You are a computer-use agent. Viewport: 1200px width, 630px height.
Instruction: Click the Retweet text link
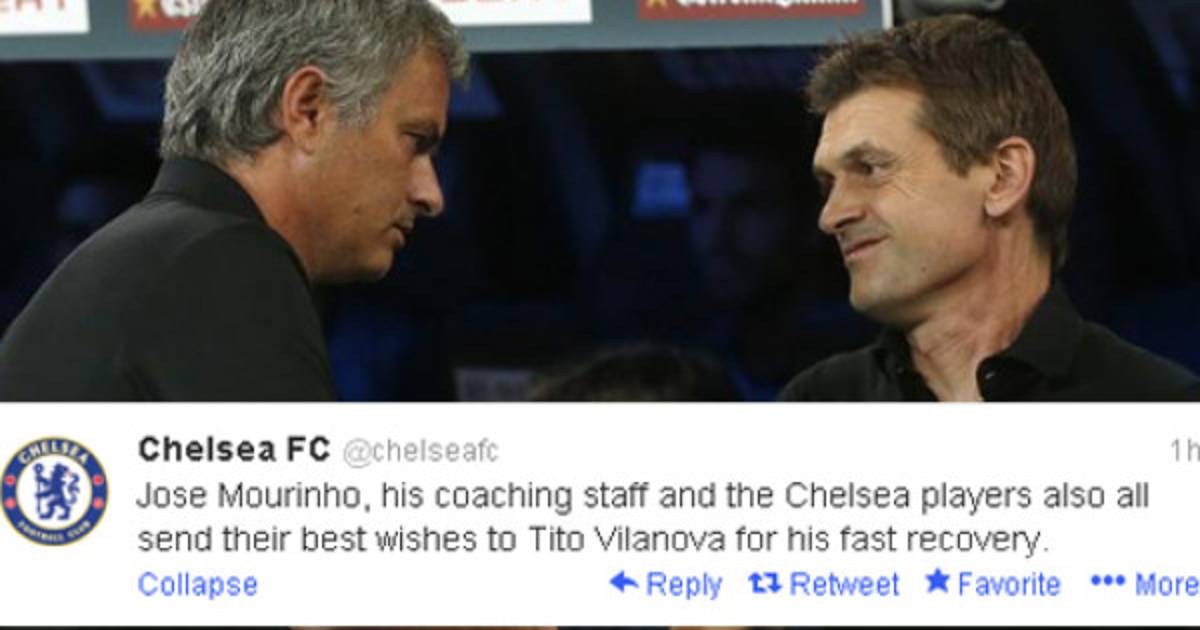click(844, 584)
